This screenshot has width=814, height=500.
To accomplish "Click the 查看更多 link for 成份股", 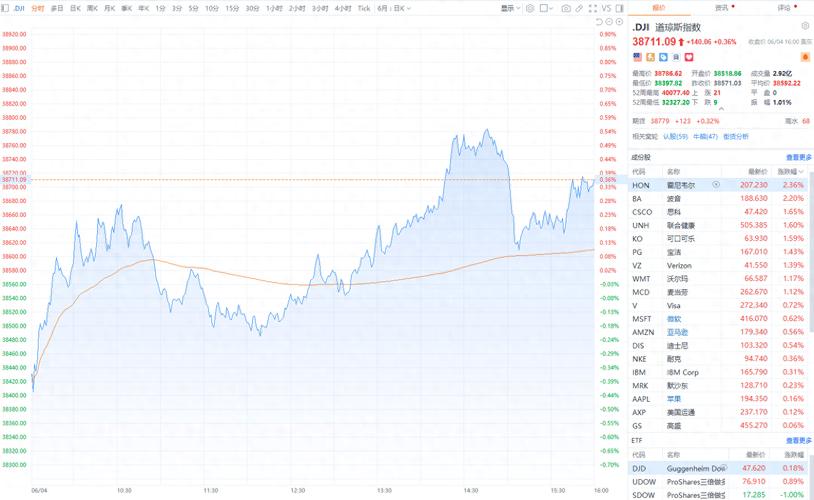I will pos(798,157).
